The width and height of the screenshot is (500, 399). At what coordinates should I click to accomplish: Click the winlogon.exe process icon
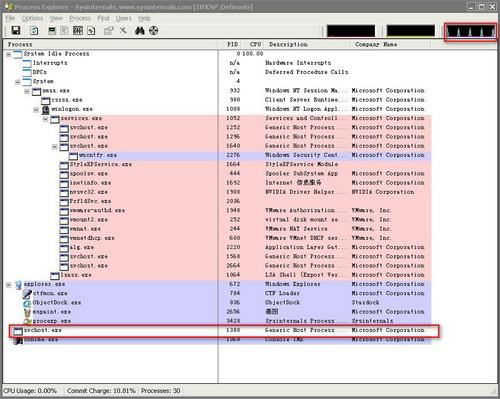pos(46,110)
